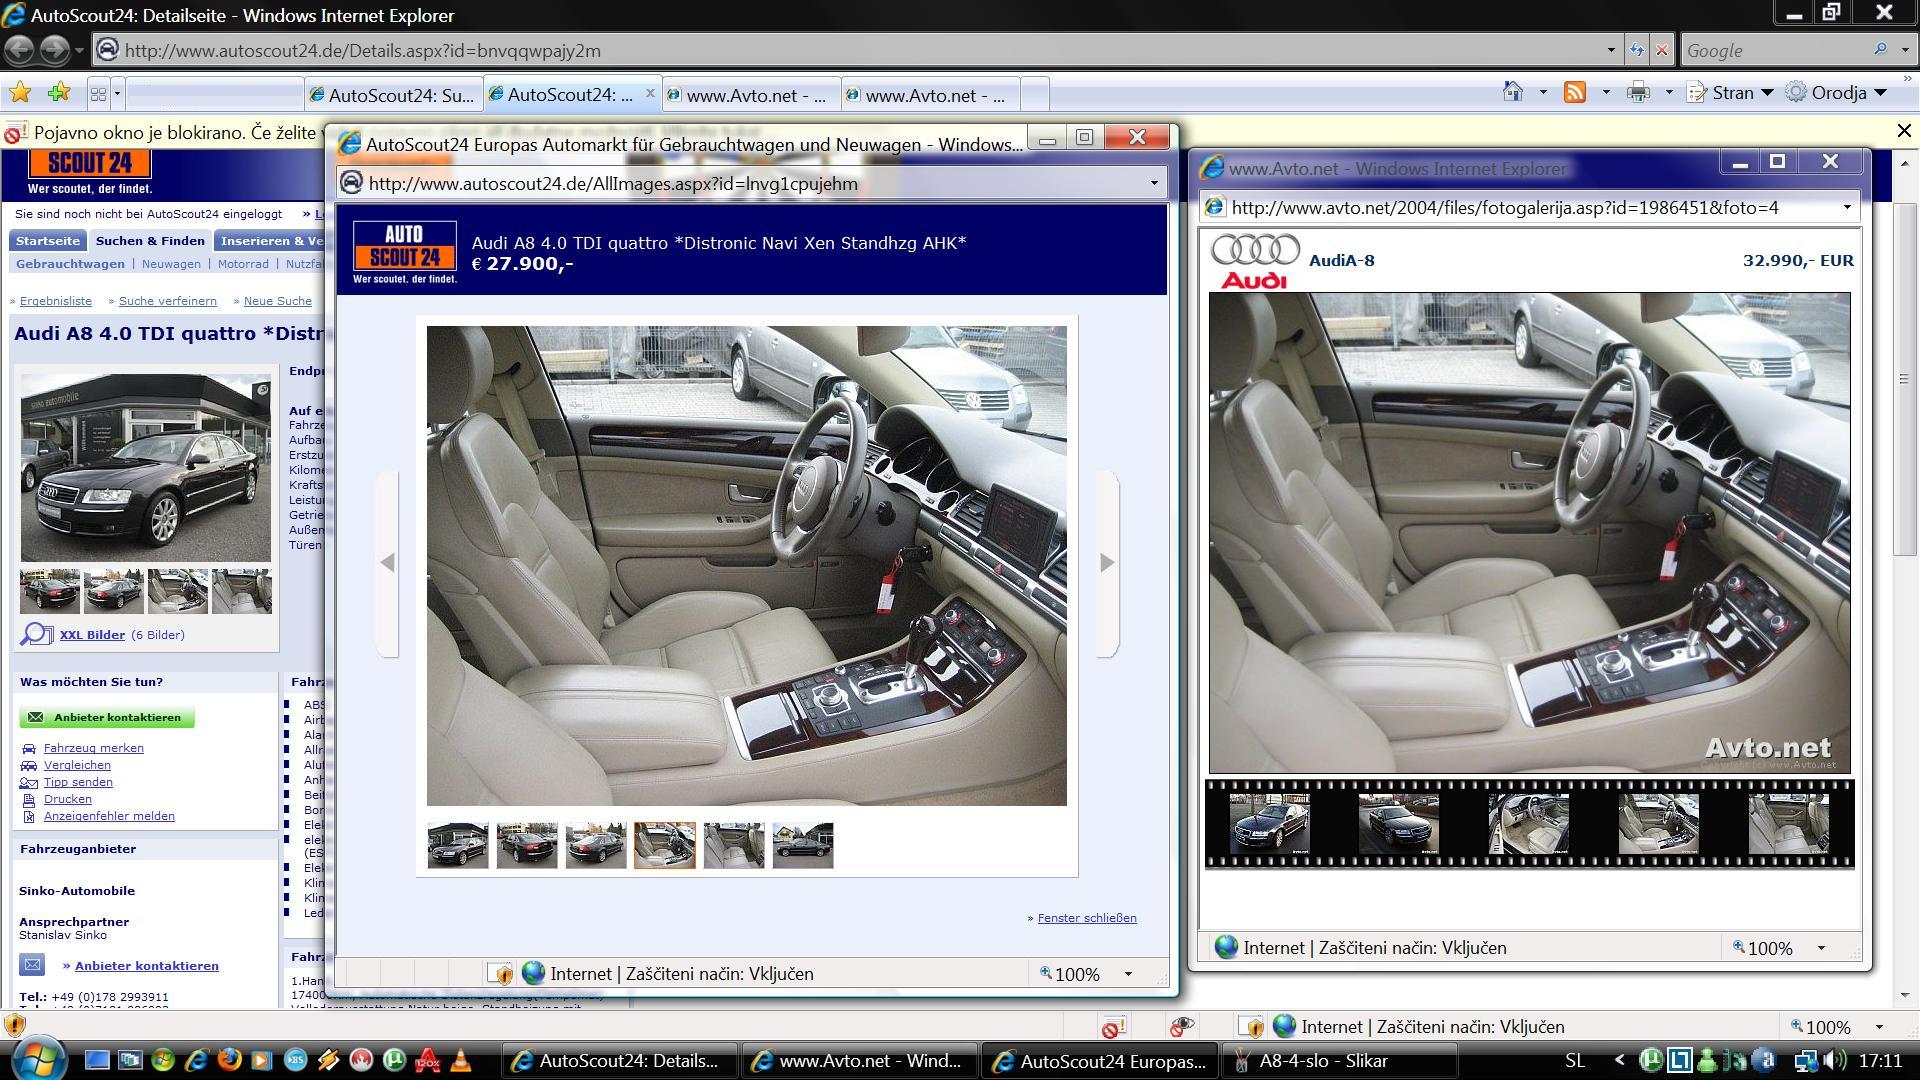This screenshot has width=1920, height=1080.
Task: Expand zoom level dropdown in AutoScout24 popup
Action: [1128, 974]
